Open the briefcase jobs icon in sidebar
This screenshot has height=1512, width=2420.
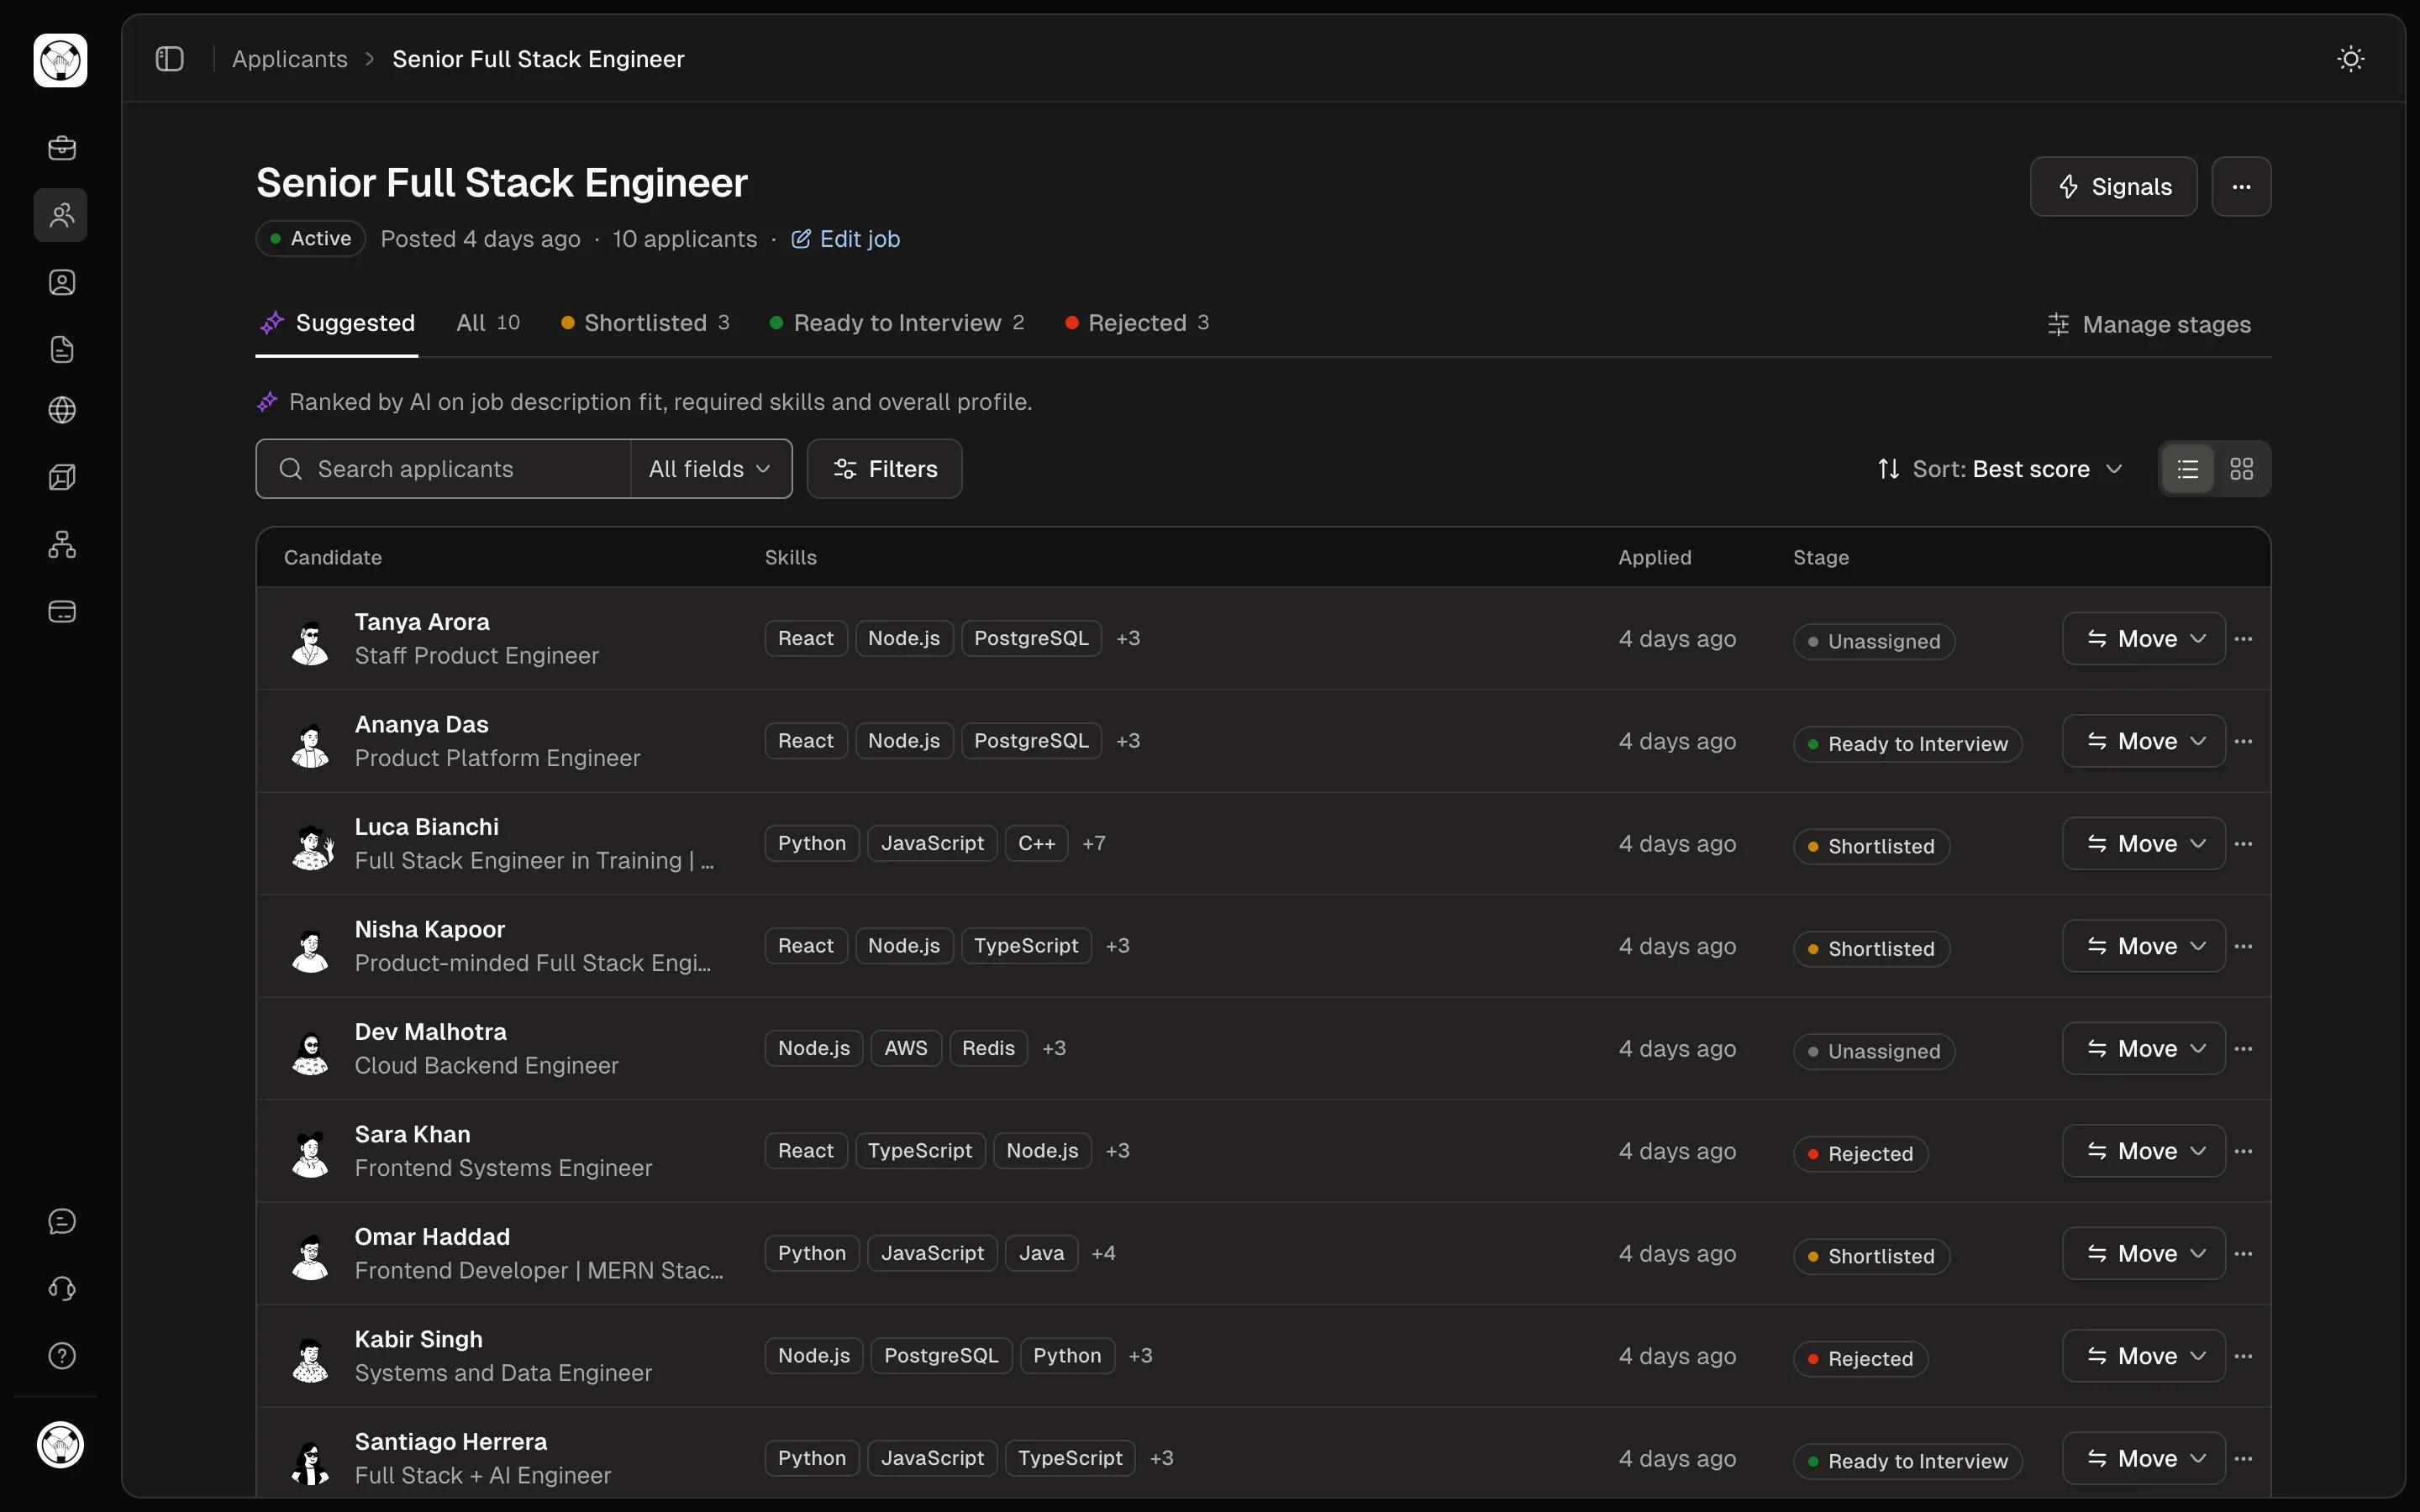tap(62, 148)
